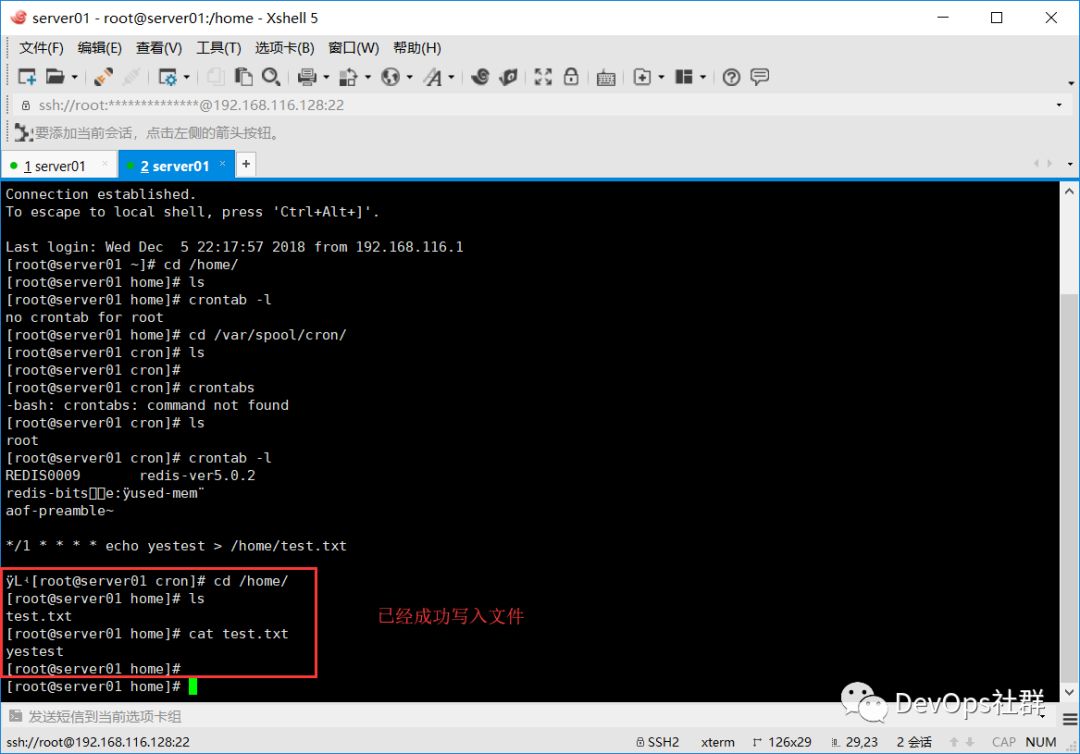1080x754 pixels.
Task: Click the Open session folder icon
Action: (54, 77)
